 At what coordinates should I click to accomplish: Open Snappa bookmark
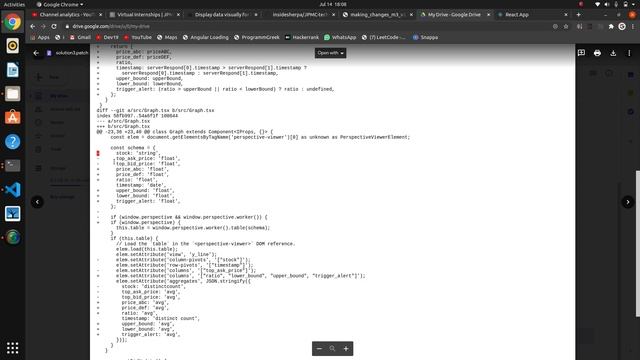coord(425,37)
